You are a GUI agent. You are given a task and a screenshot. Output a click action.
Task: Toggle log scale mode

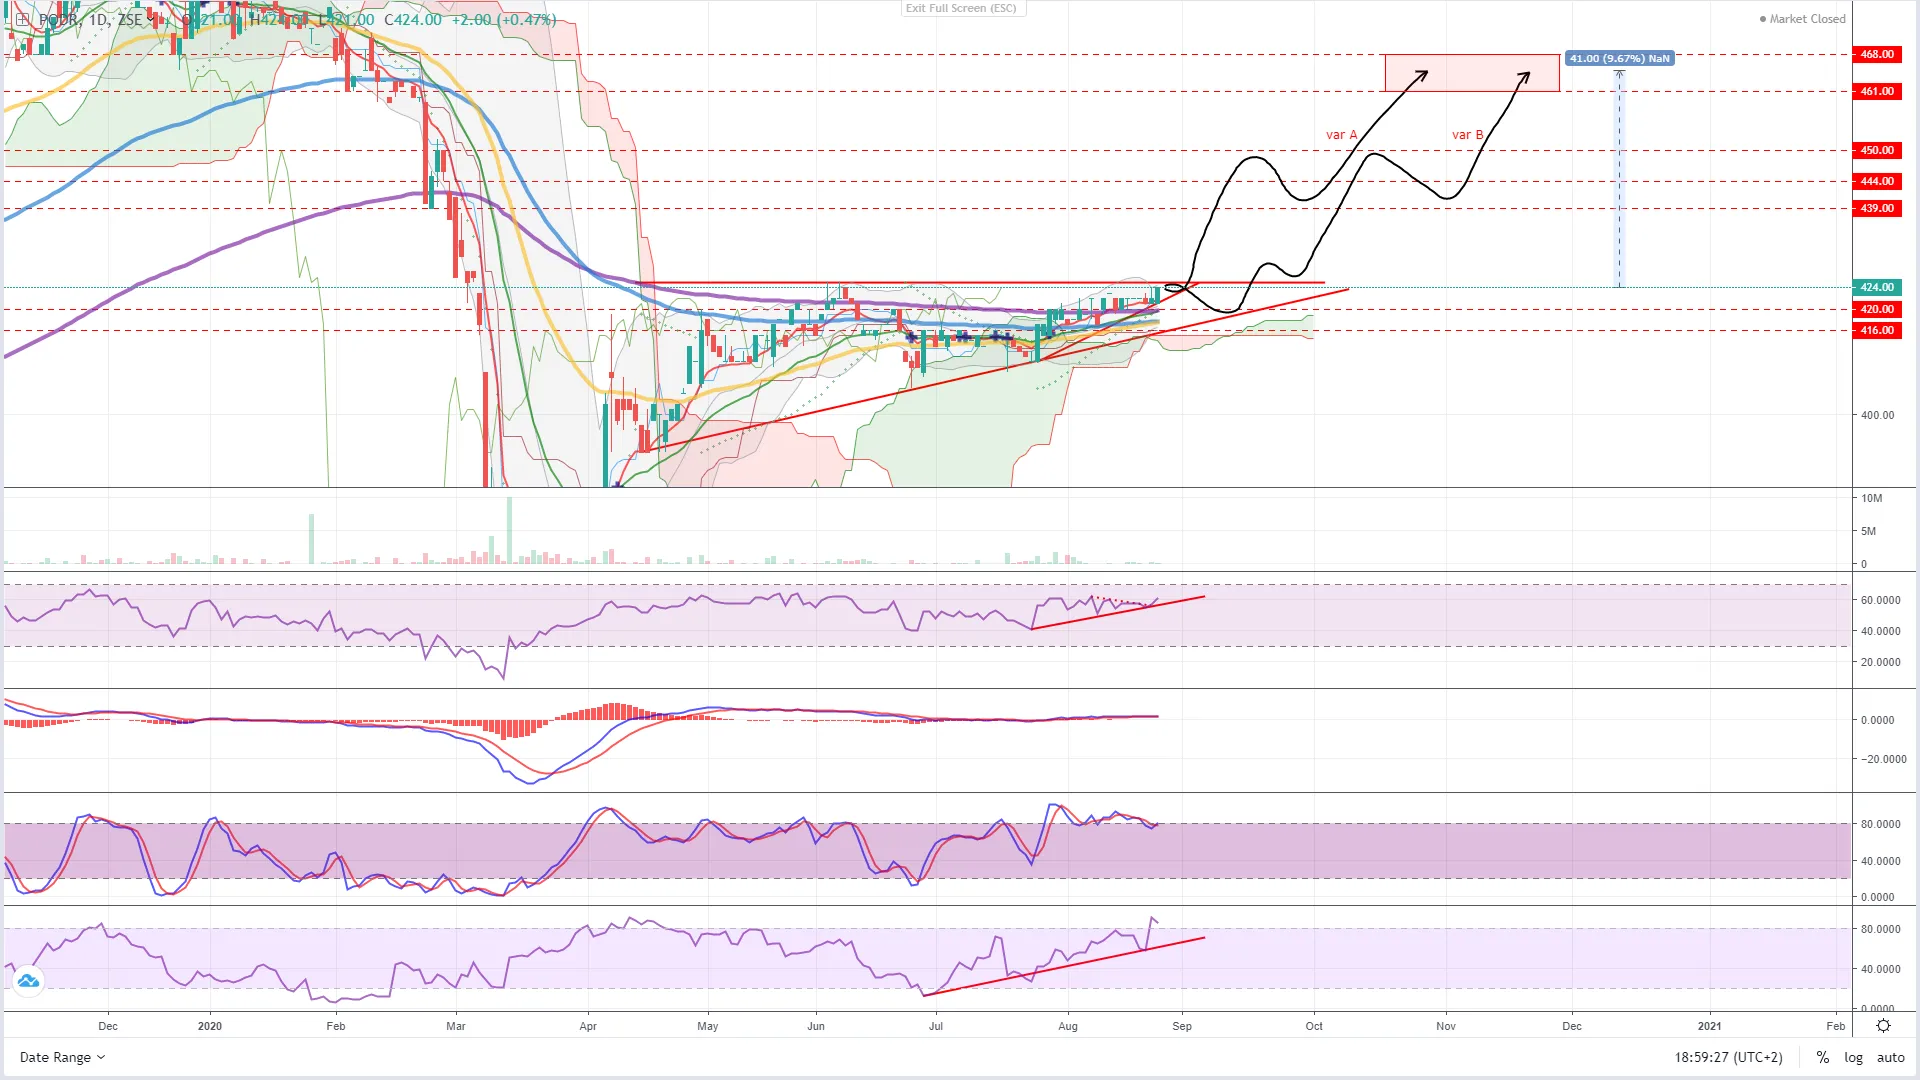pos(1853,1057)
